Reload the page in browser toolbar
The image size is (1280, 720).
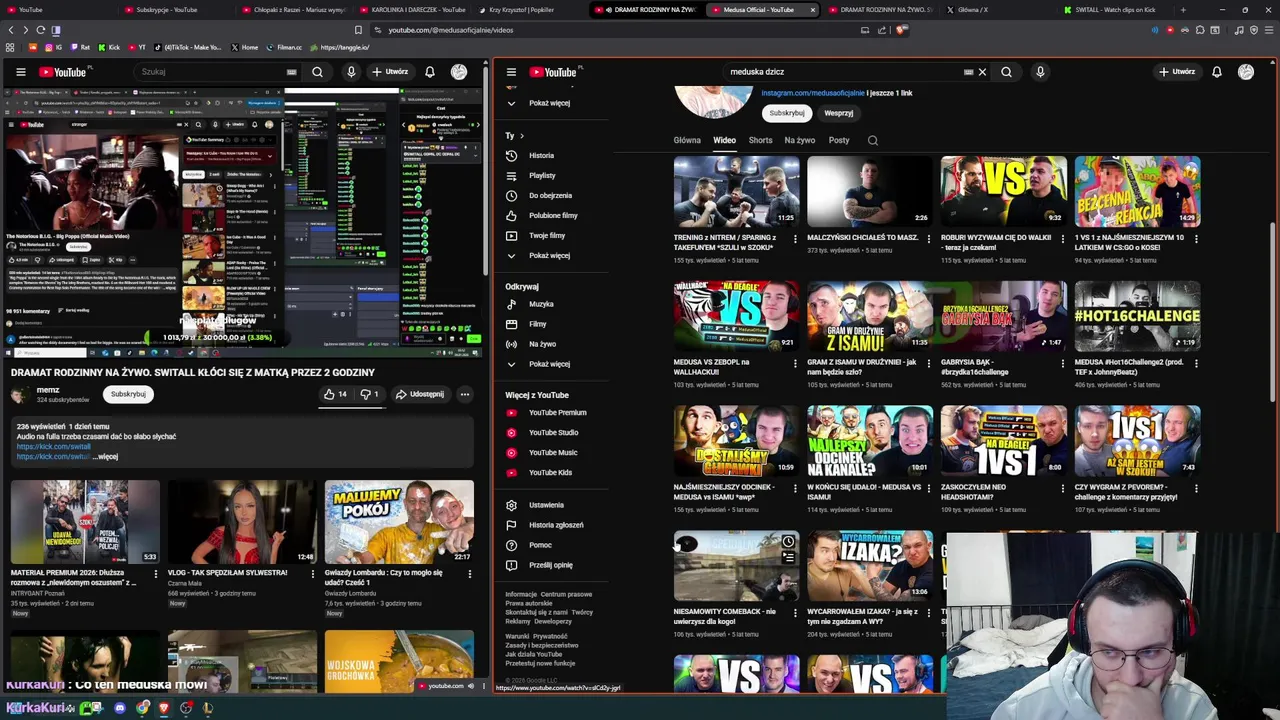[x=40, y=30]
